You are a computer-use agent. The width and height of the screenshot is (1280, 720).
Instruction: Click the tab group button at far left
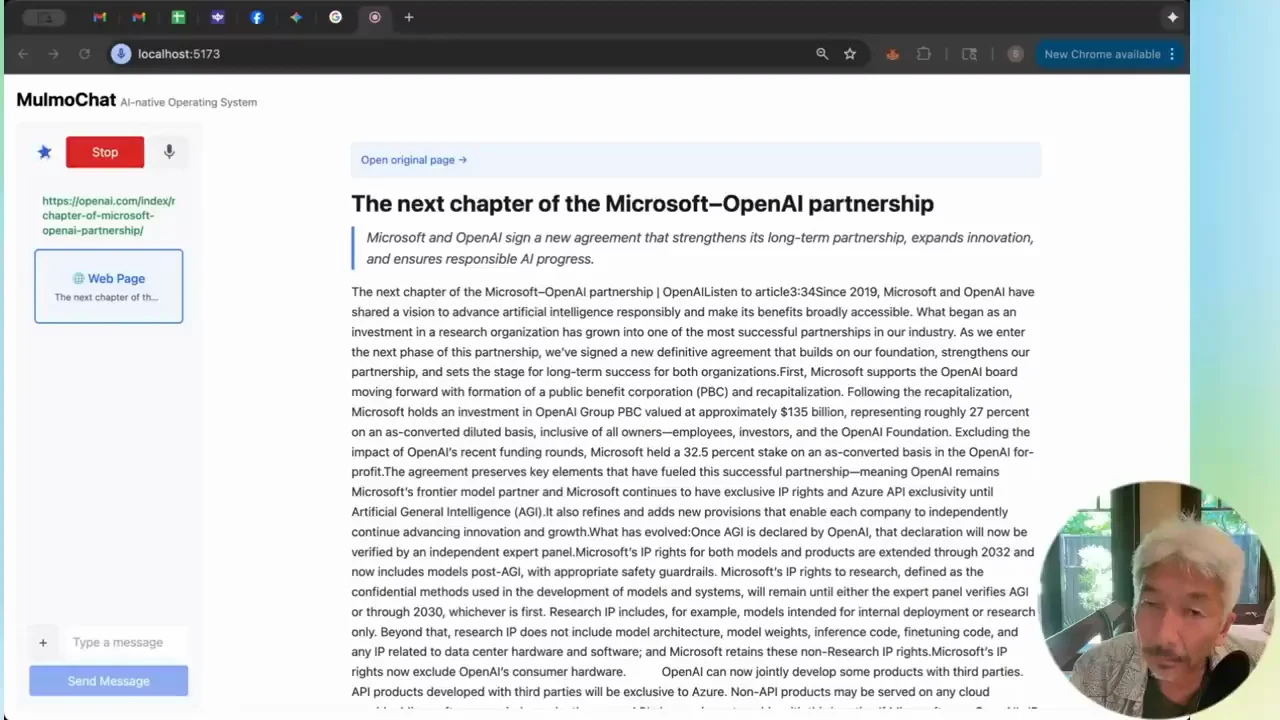tap(44, 17)
